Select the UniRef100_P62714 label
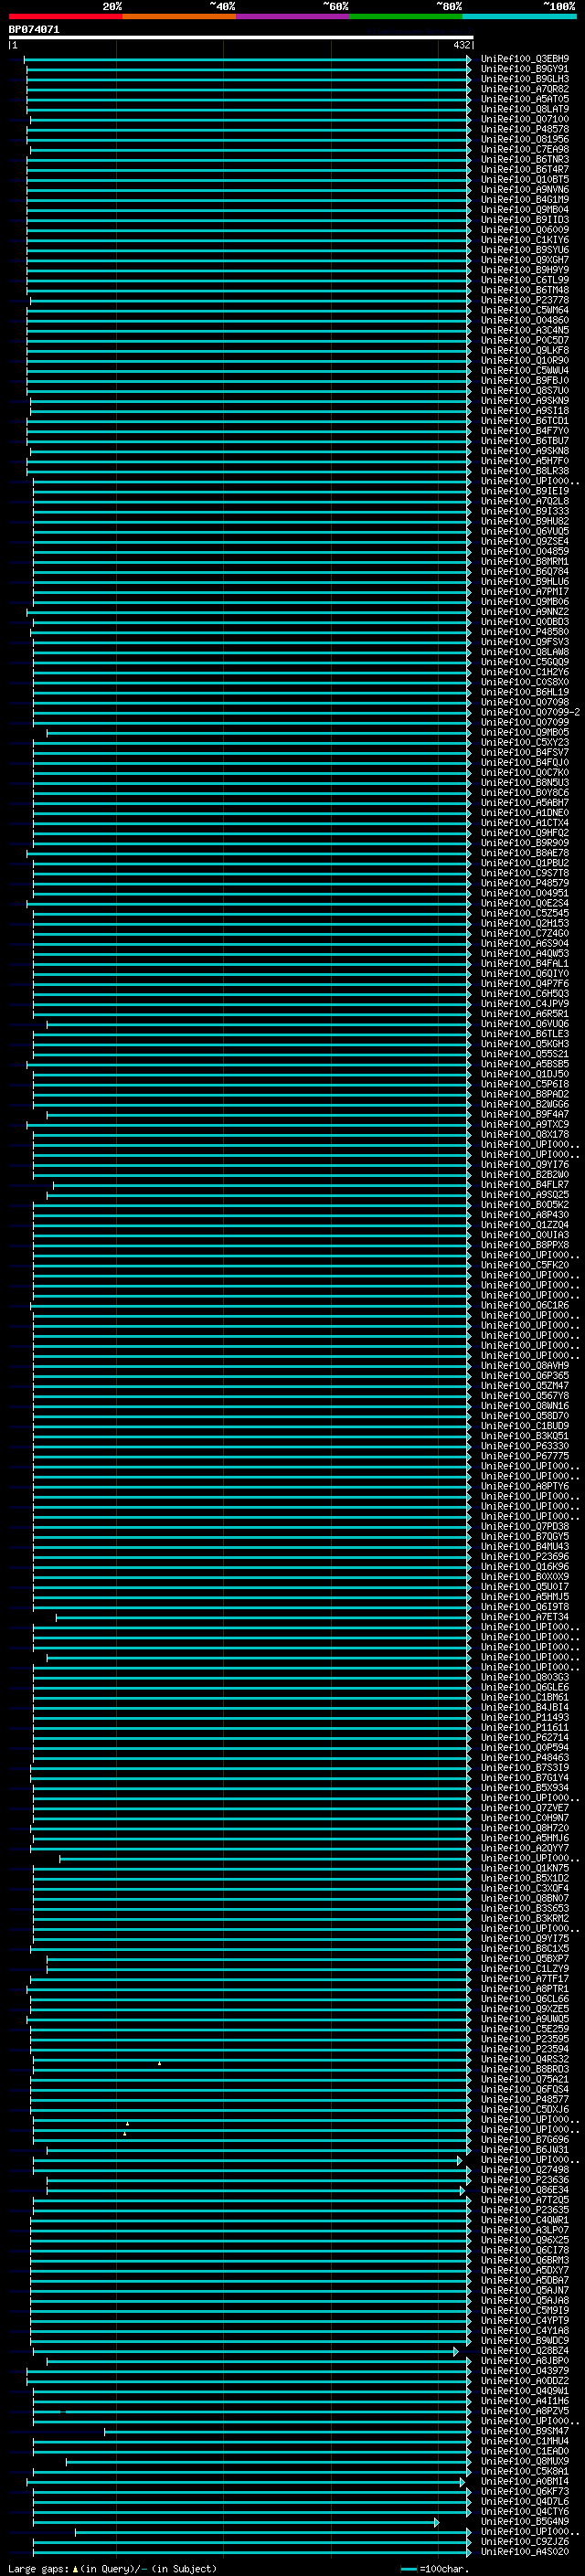585x2576 pixels. tap(524, 1738)
